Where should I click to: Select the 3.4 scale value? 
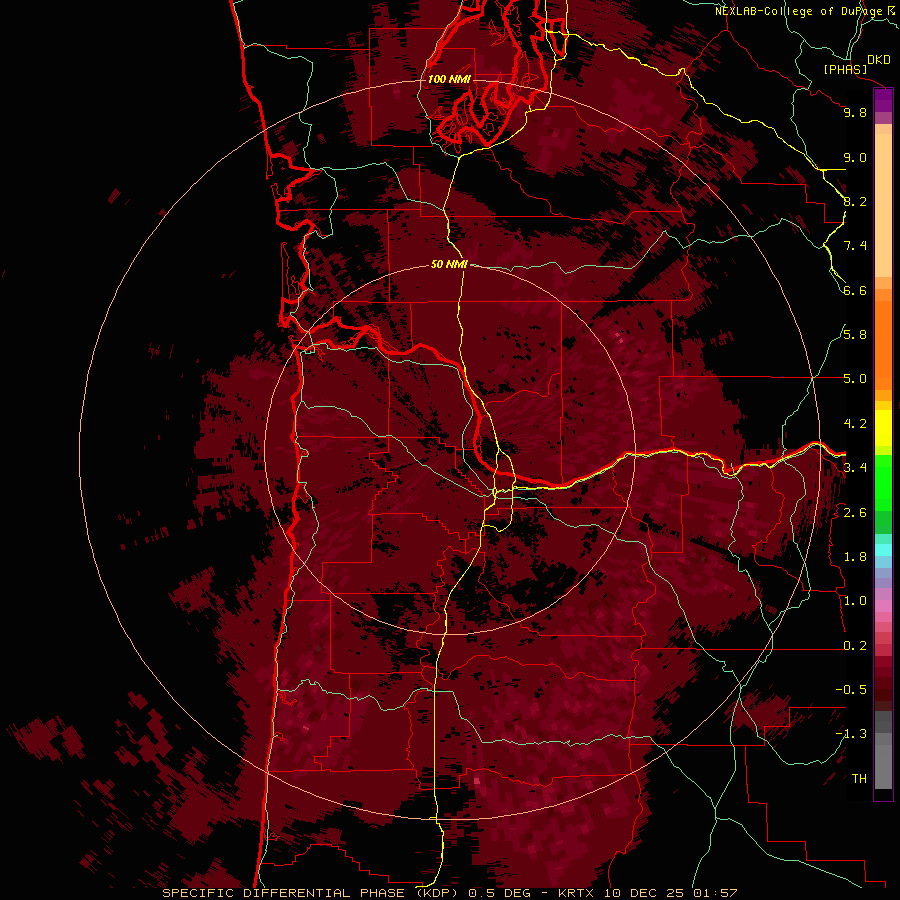[x=855, y=468]
